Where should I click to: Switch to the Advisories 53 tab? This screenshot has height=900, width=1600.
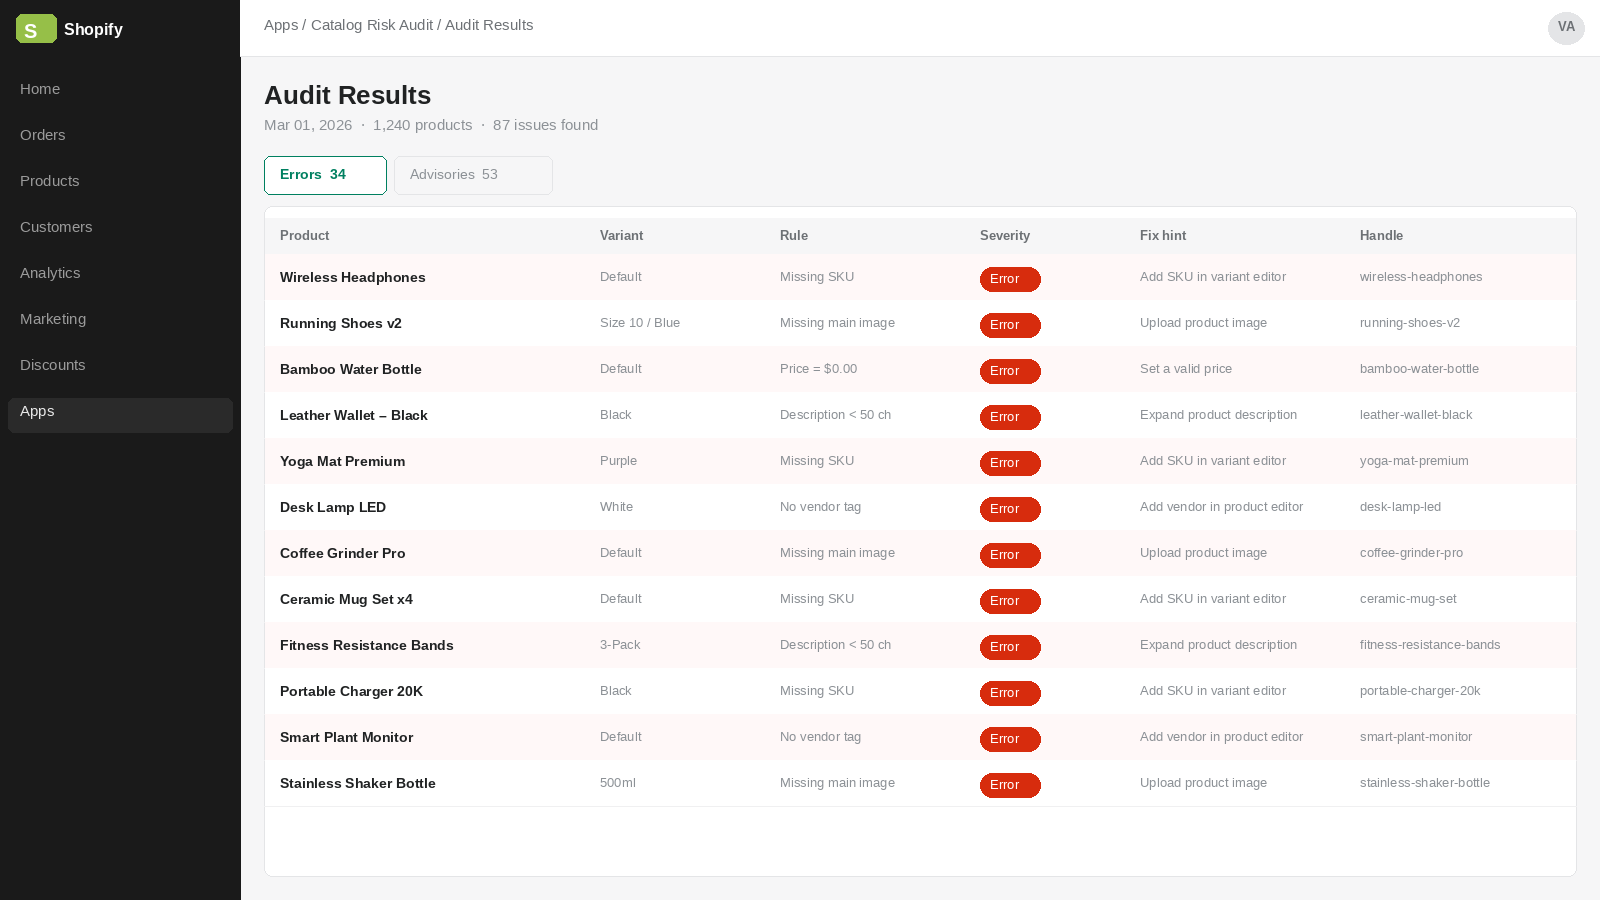click(473, 175)
